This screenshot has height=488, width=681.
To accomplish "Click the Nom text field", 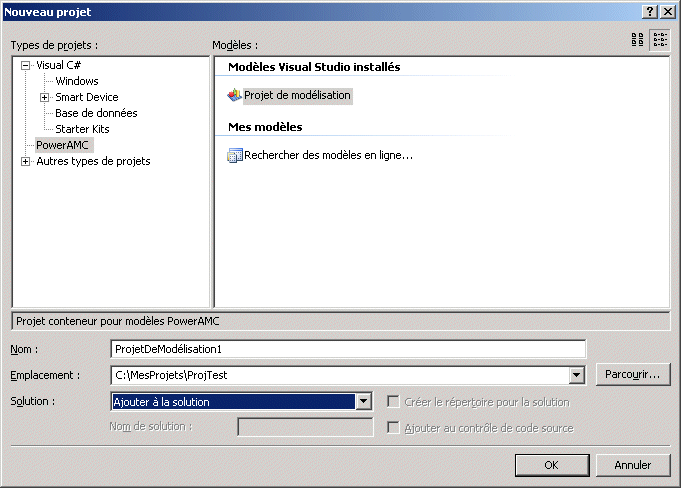I will click(347, 348).
